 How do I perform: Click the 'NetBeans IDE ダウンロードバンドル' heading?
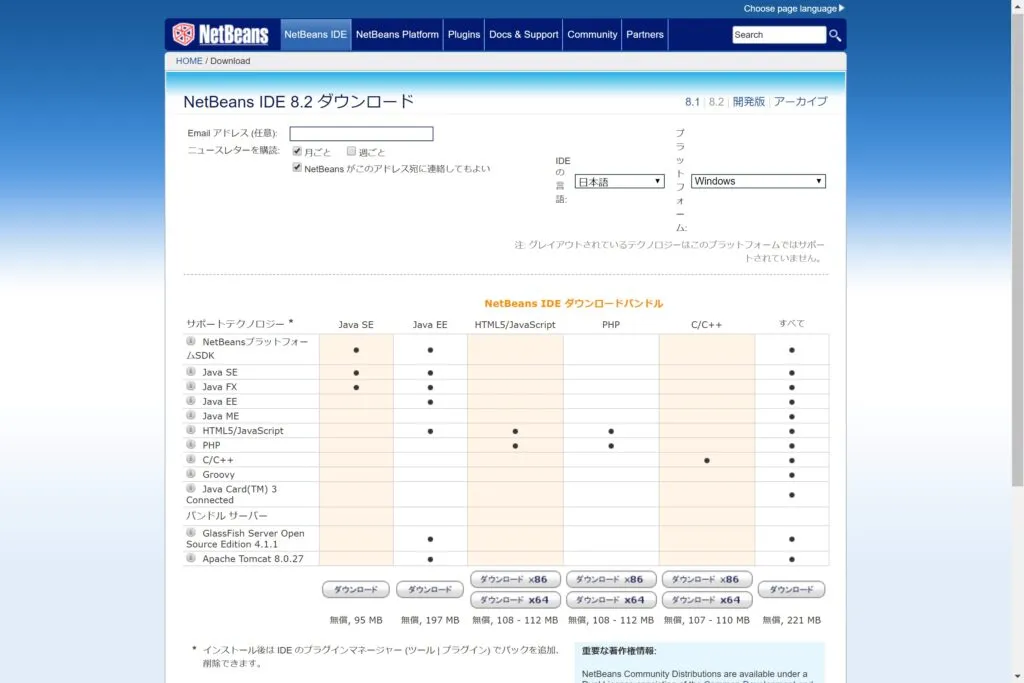click(x=573, y=303)
